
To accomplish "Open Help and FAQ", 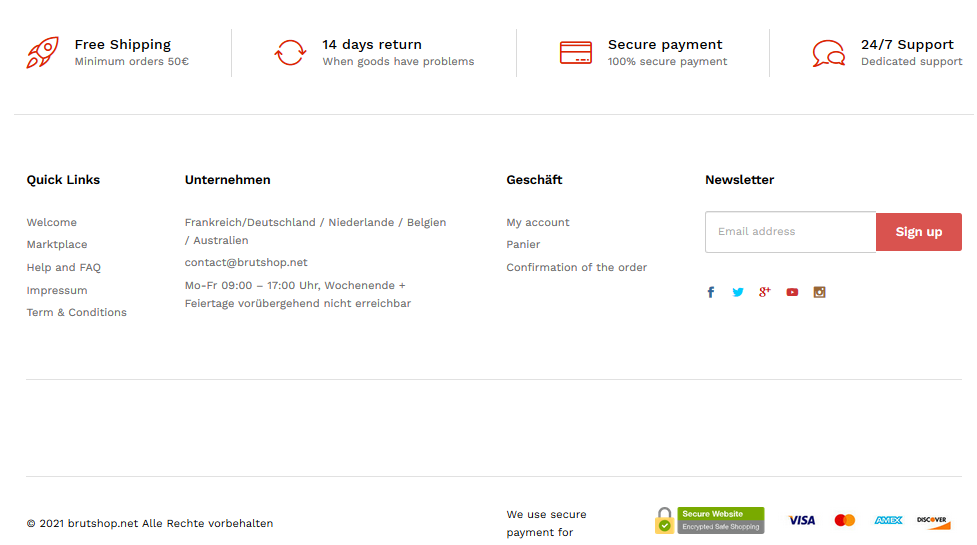I will 64,267.
